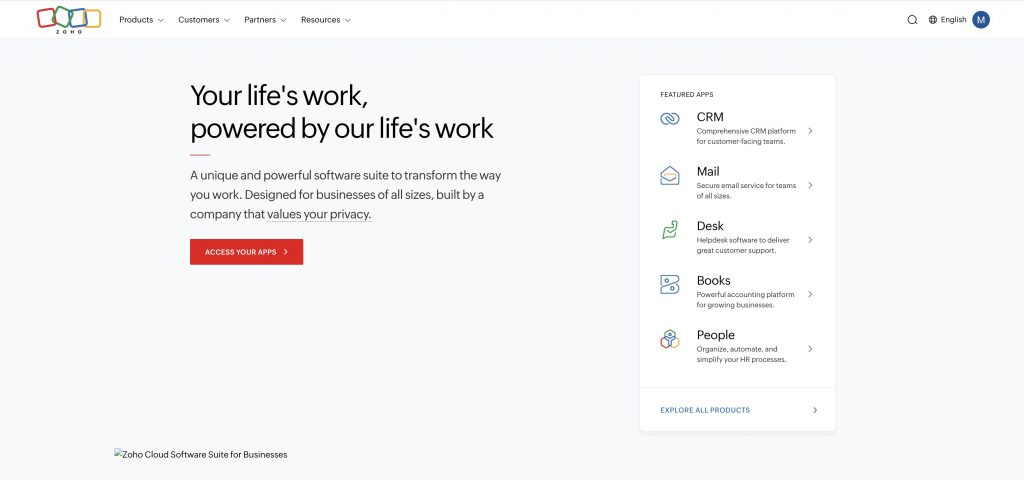This screenshot has height=480, width=1024.
Task: Click the Comprehensive CRM platform description
Action: (x=746, y=136)
